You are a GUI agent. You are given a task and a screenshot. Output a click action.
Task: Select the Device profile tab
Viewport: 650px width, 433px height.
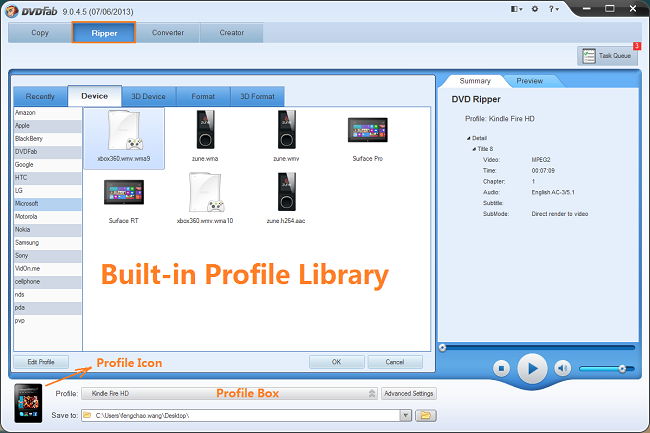tap(95, 96)
